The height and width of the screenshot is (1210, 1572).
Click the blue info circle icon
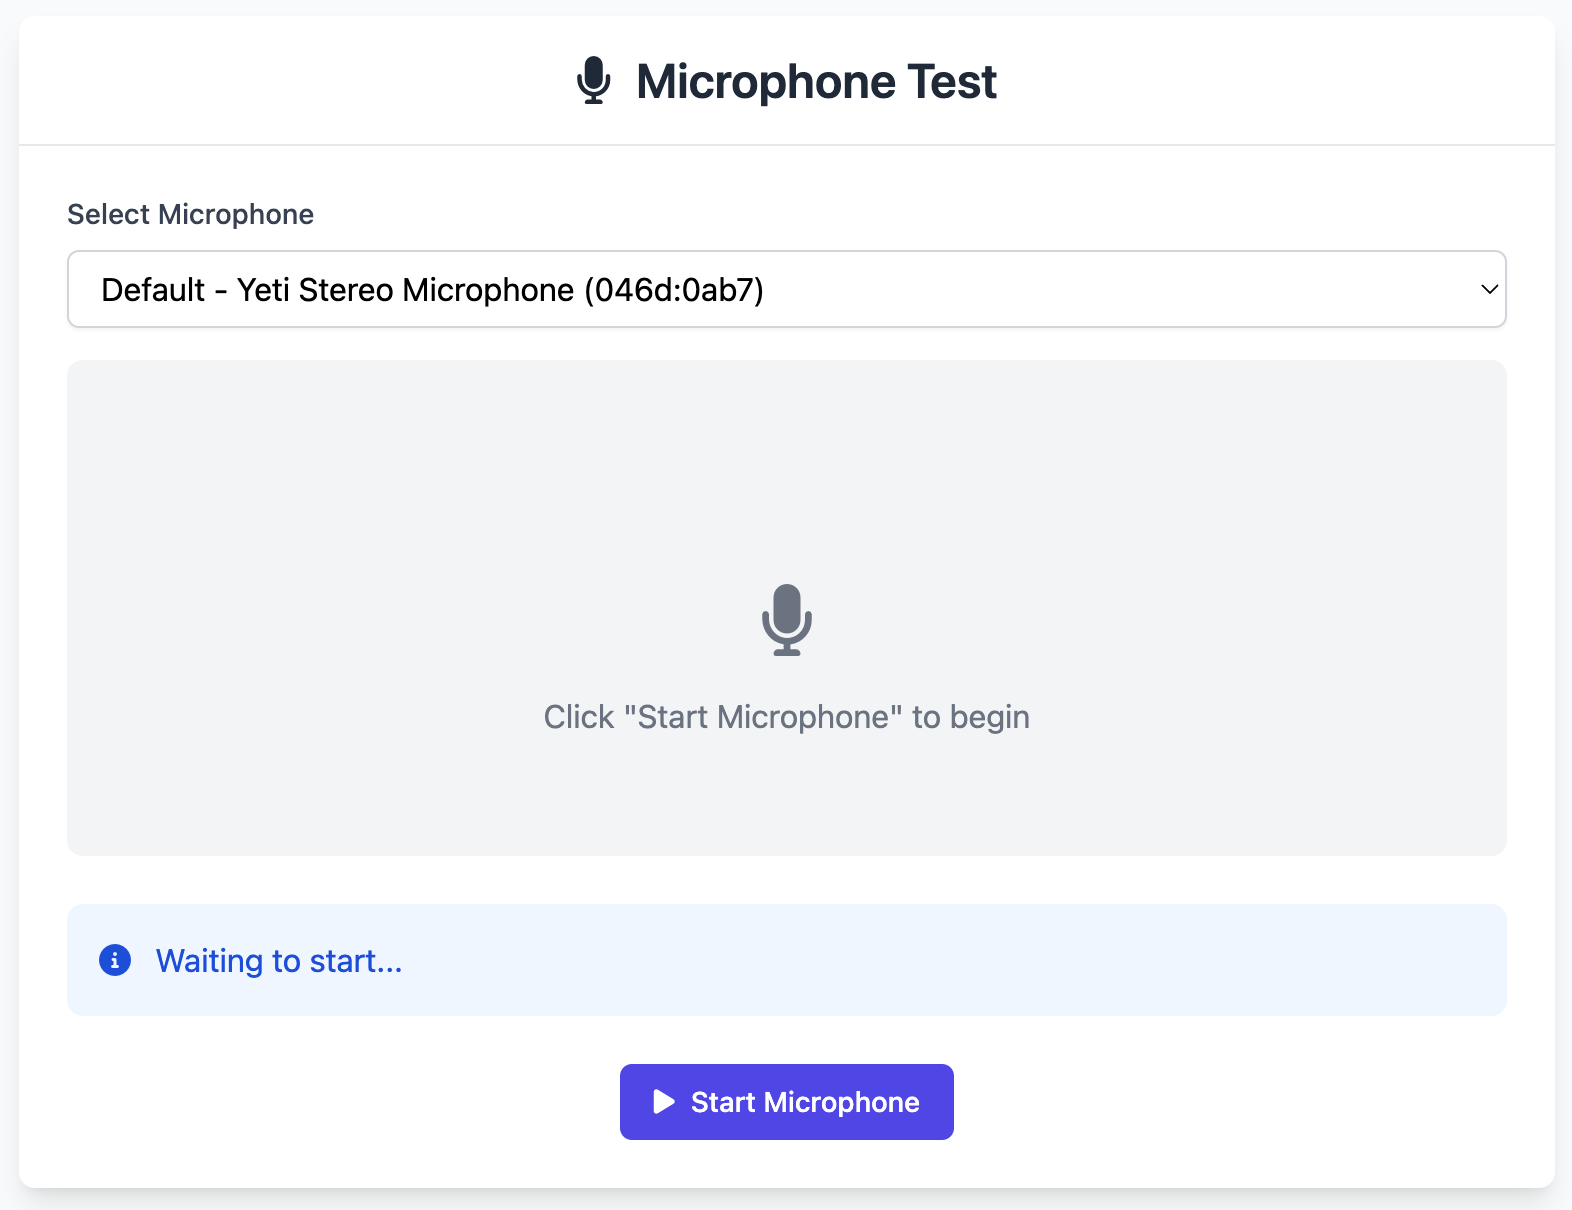pos(115,960)
